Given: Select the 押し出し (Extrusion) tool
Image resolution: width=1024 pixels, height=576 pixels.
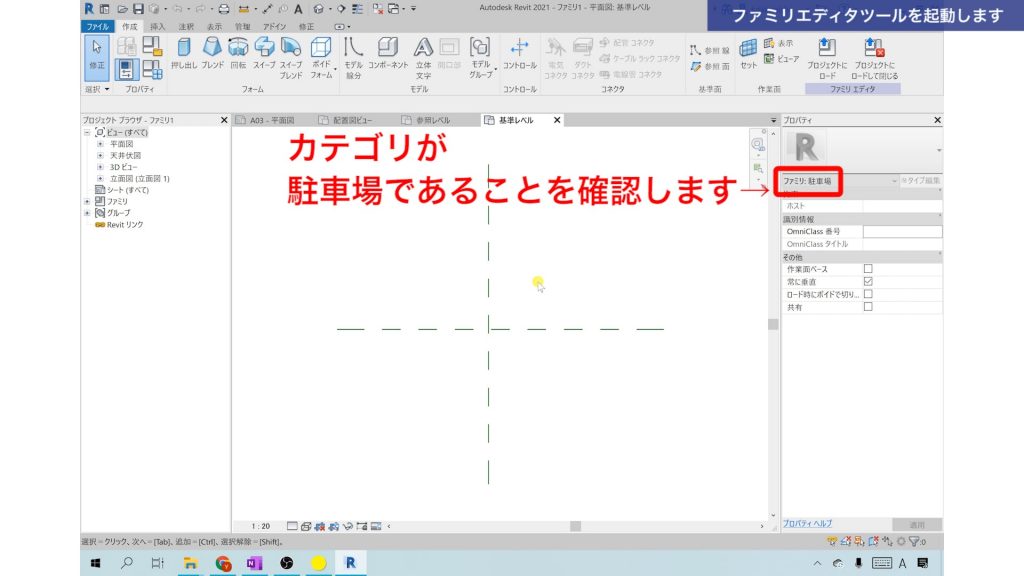Looking at the screenshot, I should (x=183, y=55).
